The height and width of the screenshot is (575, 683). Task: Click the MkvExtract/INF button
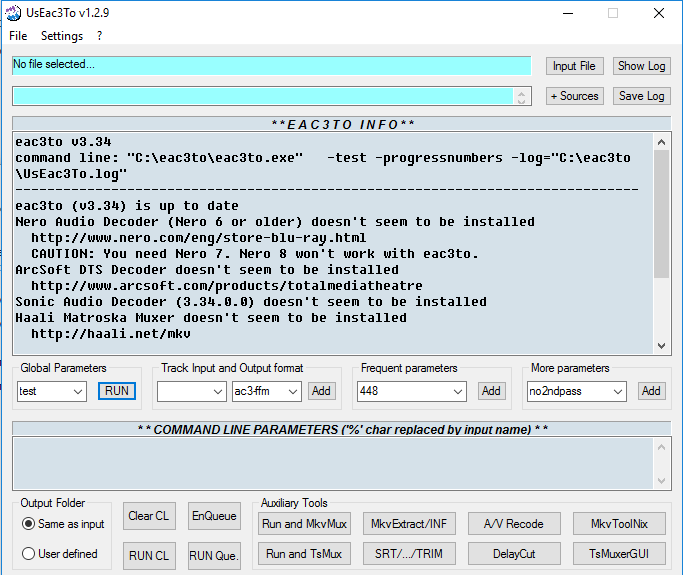[x=409, y=524]
